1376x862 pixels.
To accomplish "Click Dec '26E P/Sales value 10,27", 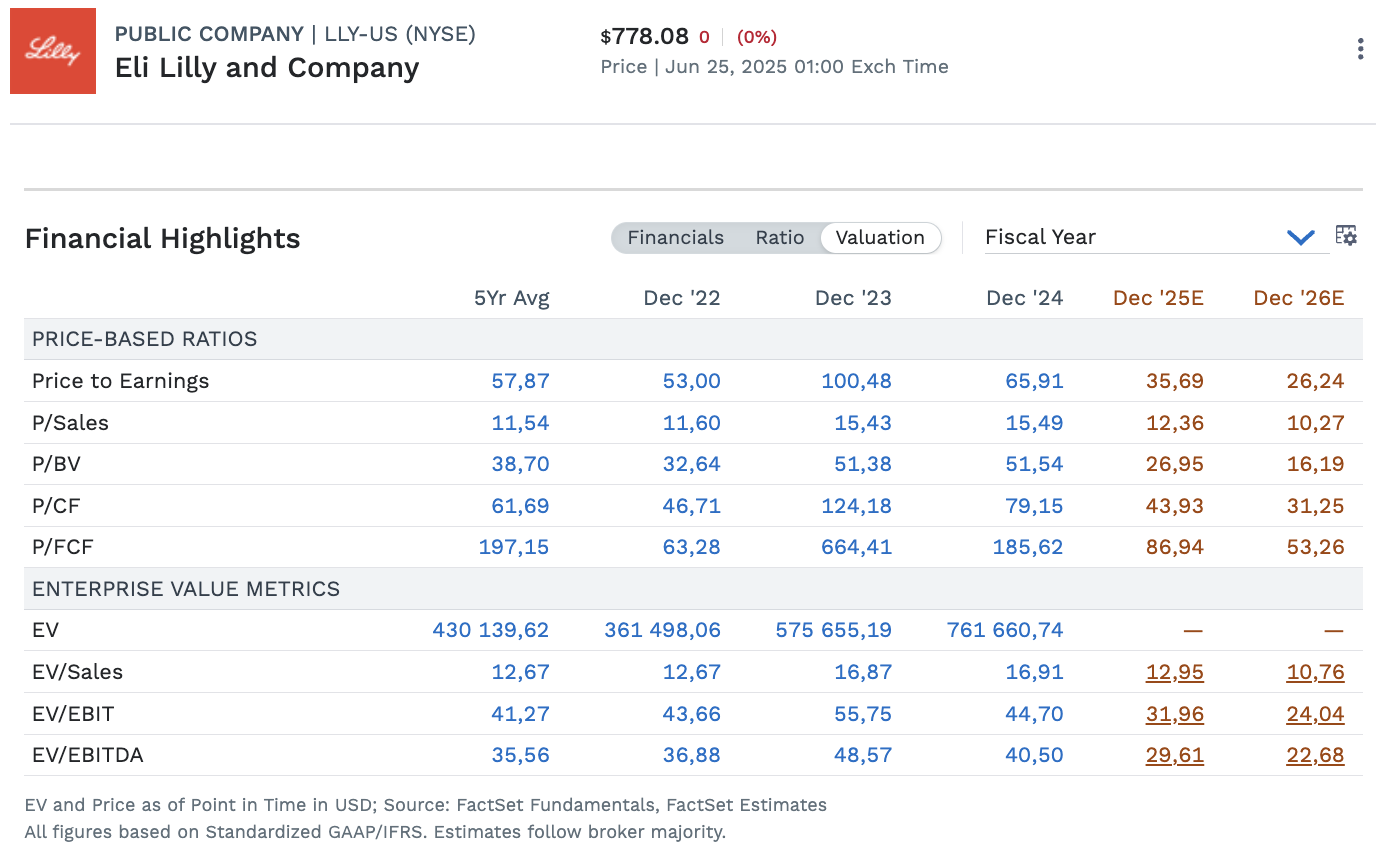I will [1315, 423].
